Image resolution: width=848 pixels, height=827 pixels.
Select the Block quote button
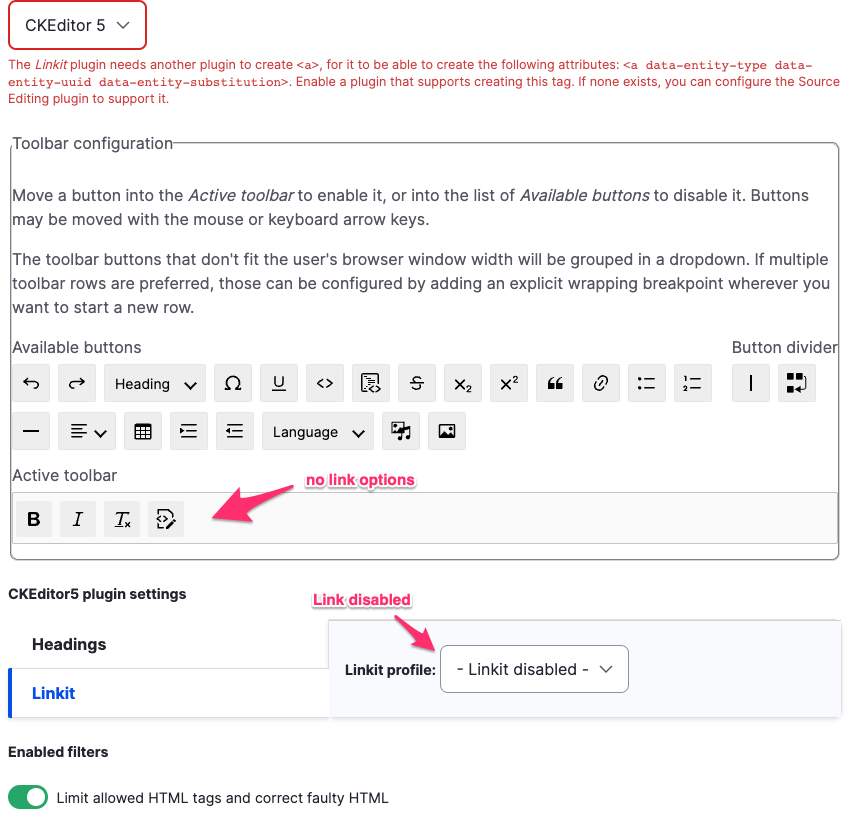pos(554,383)
